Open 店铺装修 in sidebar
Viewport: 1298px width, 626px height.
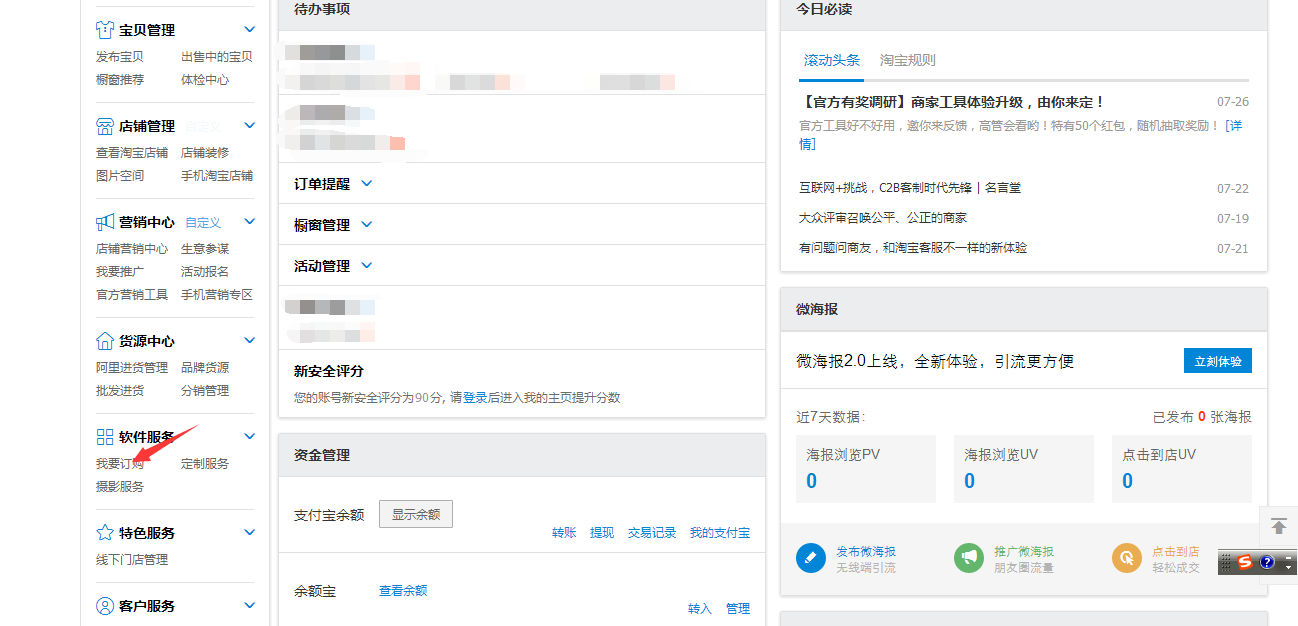[x=205, y=153]
